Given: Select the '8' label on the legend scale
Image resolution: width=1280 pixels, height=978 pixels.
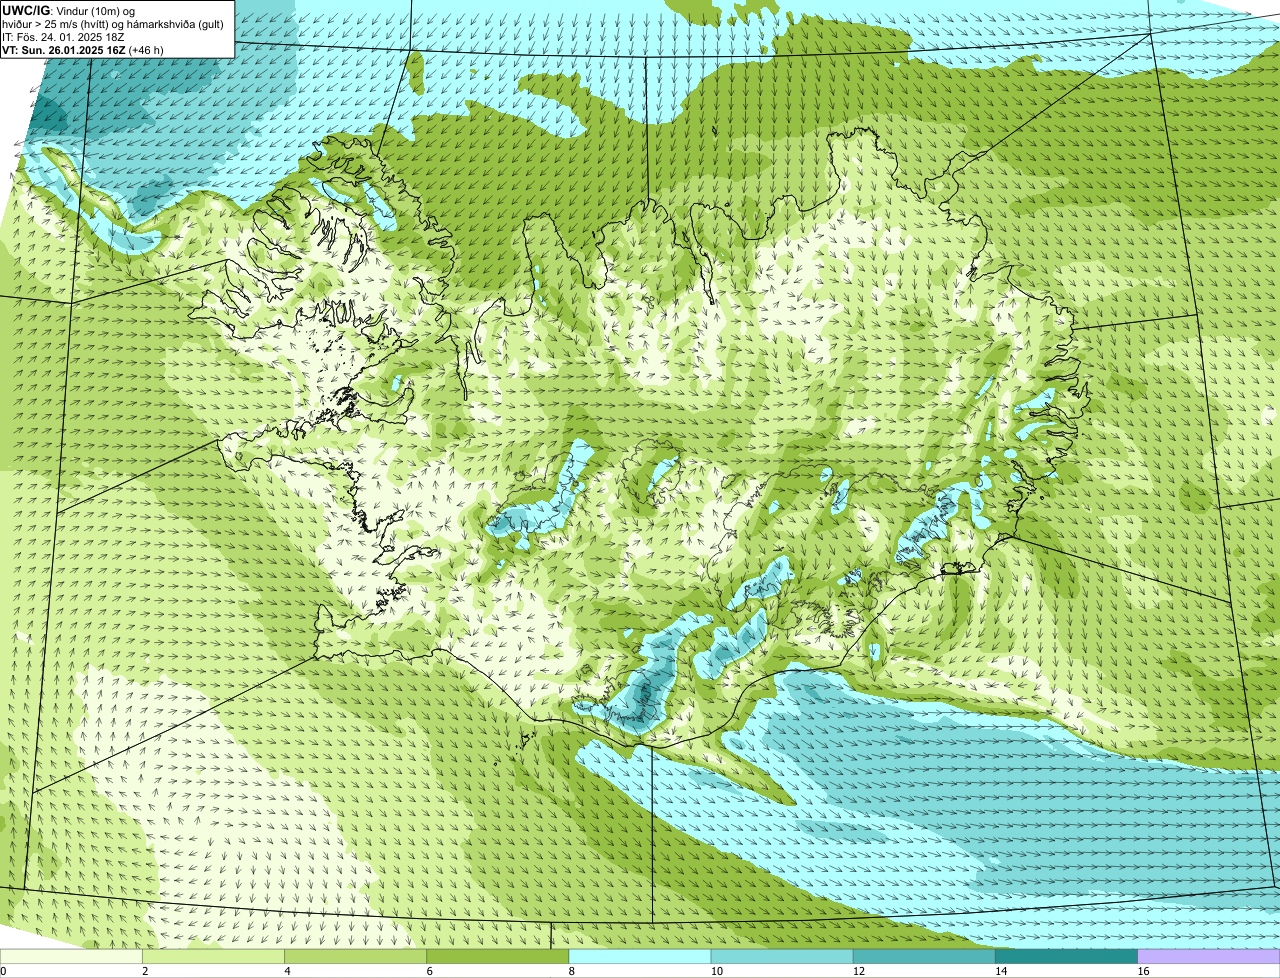Looking at the screenshot, I should coord(572,971).
